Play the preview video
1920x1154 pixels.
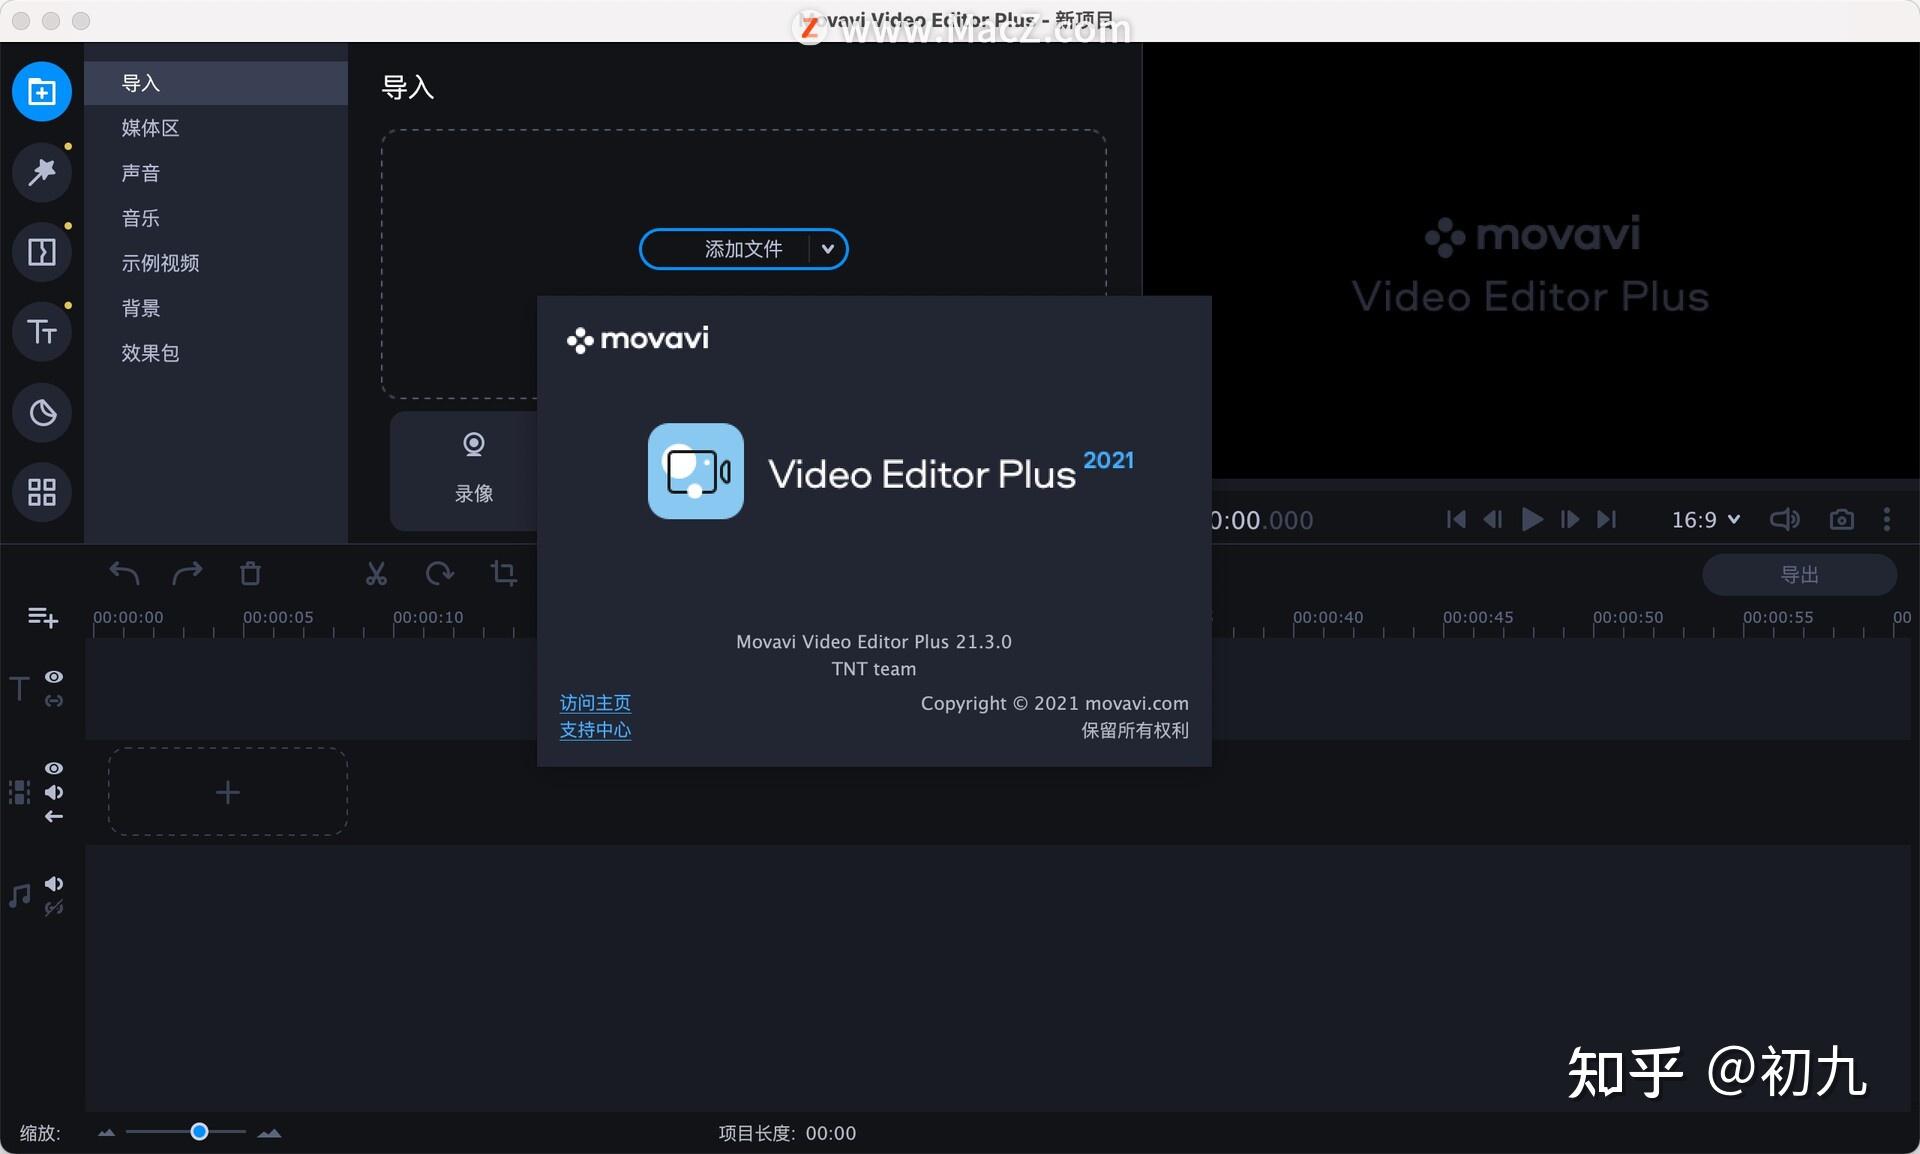click(1531, 519)
